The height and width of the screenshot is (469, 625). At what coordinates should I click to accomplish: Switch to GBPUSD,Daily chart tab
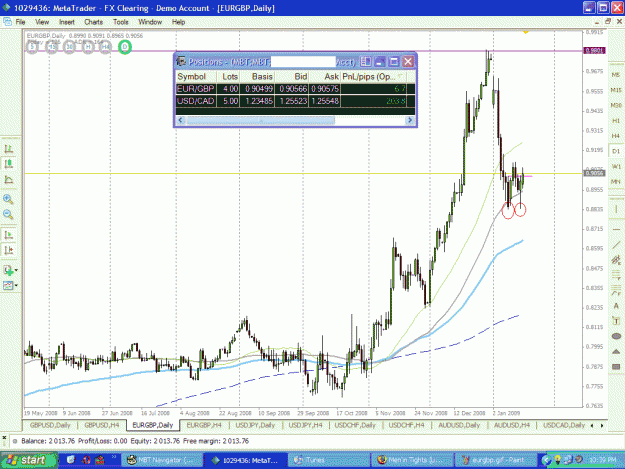(x=50, y=425)
